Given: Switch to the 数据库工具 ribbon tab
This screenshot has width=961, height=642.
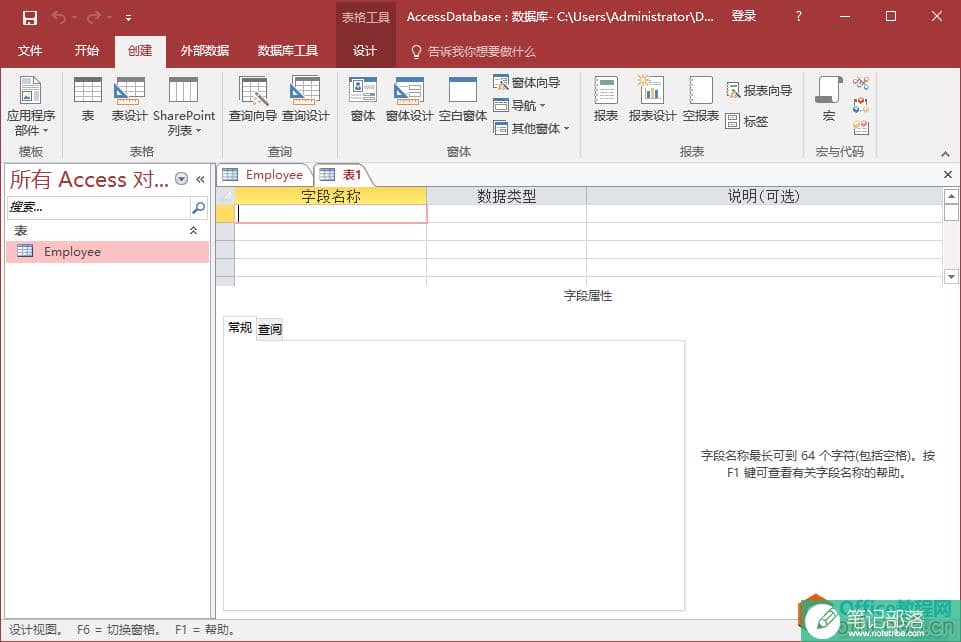Looking at the screenshot, I should (x=287, y=51).
